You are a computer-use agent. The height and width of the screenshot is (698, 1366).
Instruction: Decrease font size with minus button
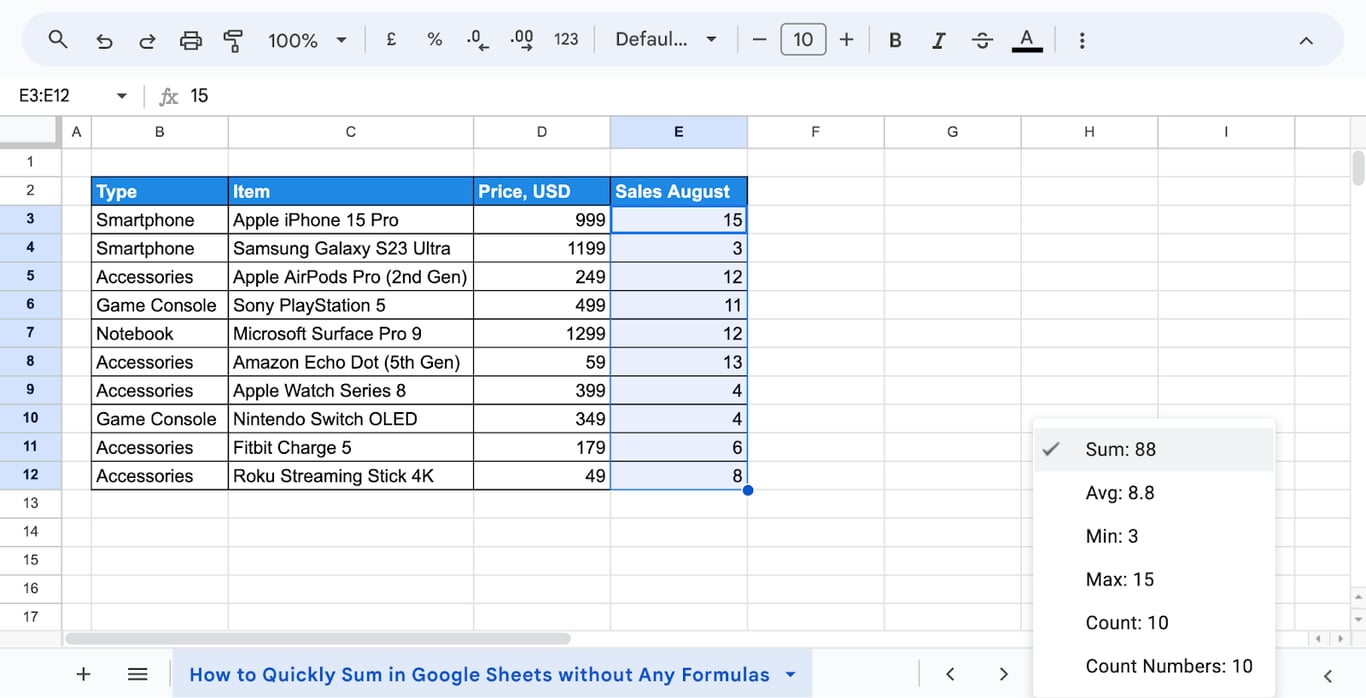coord(759,40)
